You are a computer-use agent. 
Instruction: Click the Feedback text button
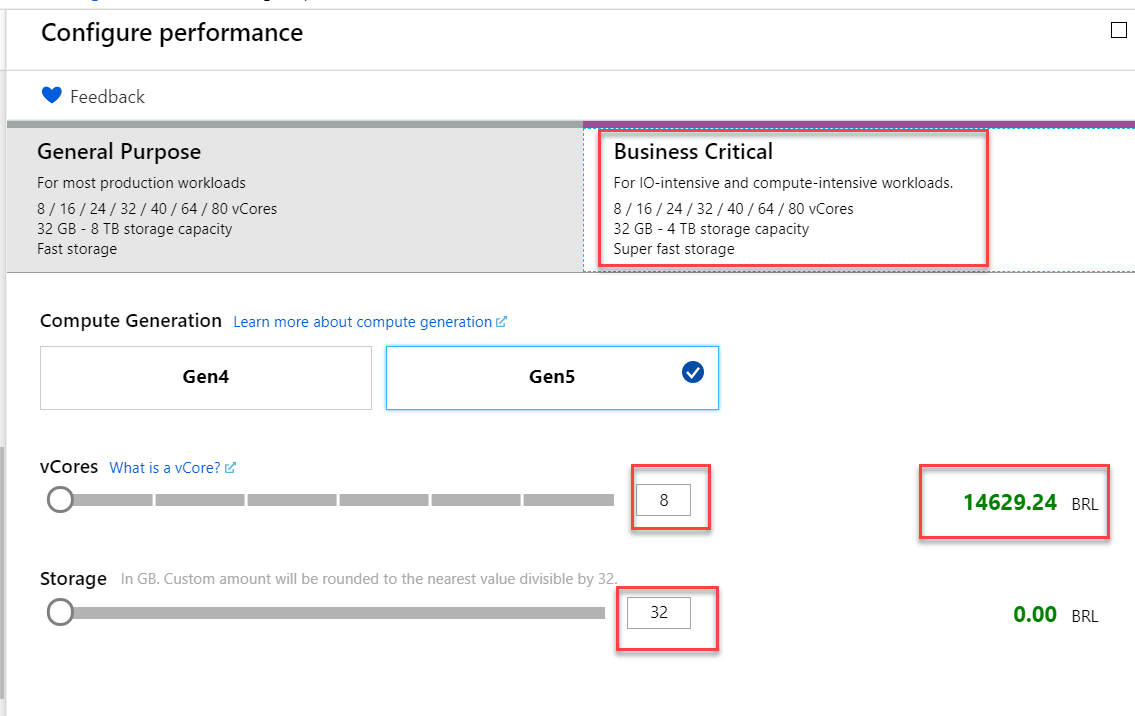coord(107,97)
